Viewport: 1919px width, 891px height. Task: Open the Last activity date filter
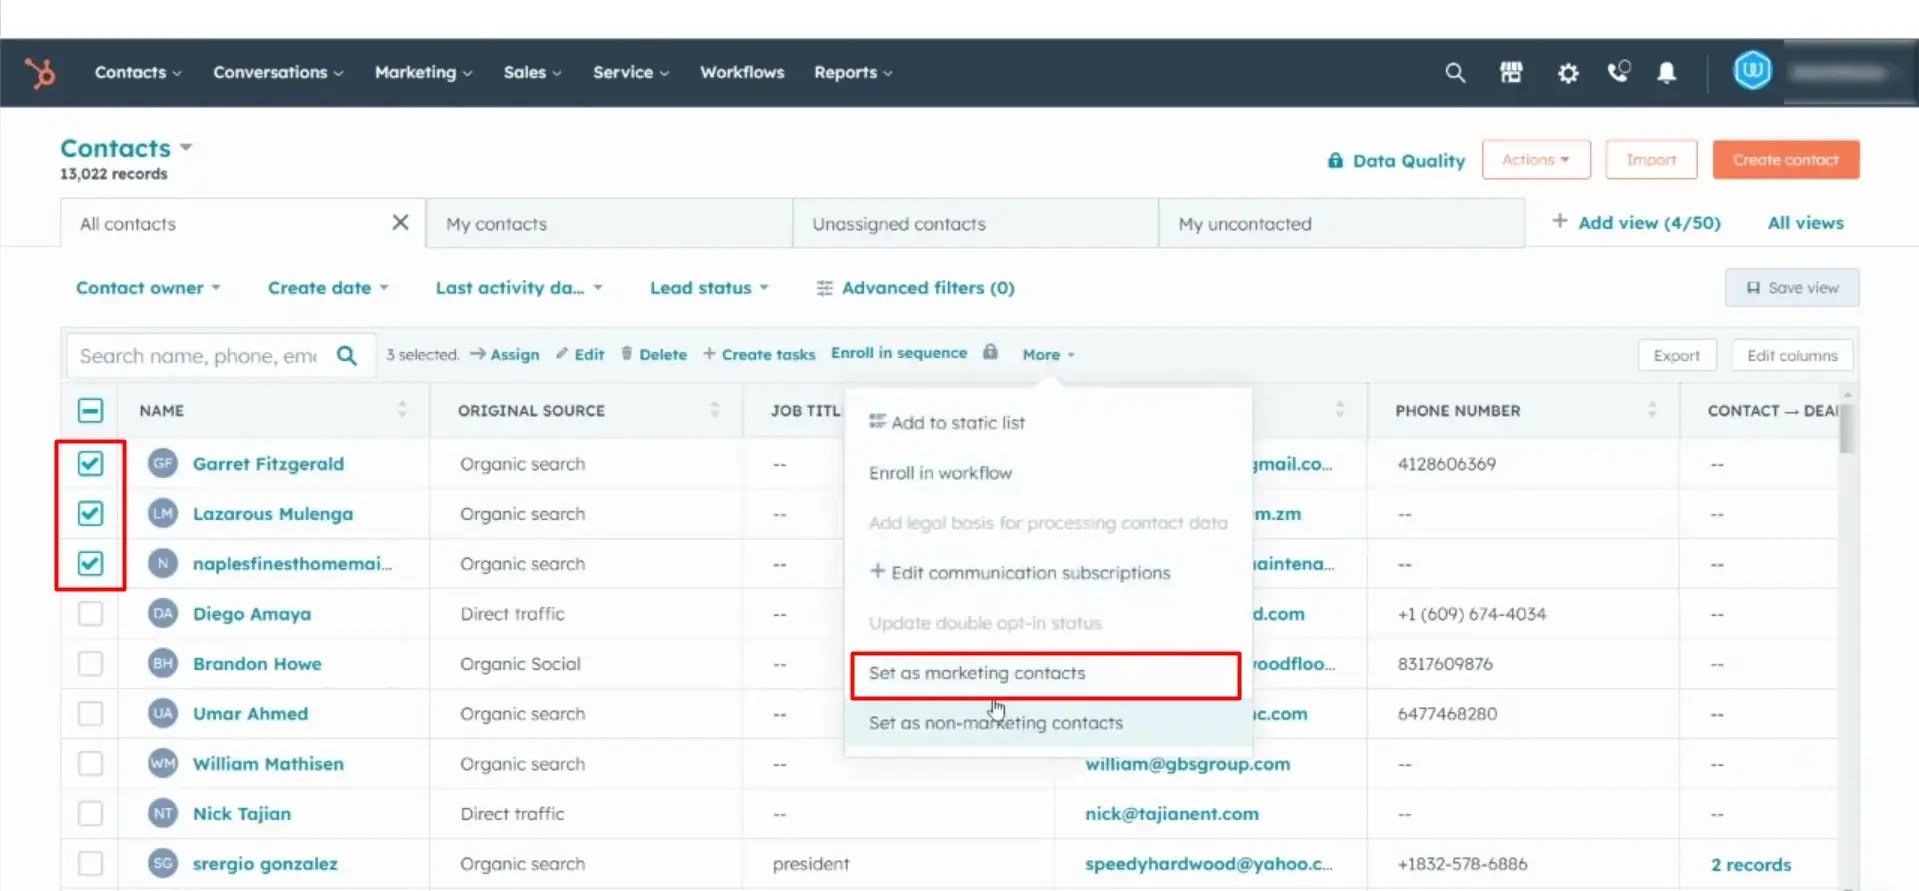coord(519,288)
